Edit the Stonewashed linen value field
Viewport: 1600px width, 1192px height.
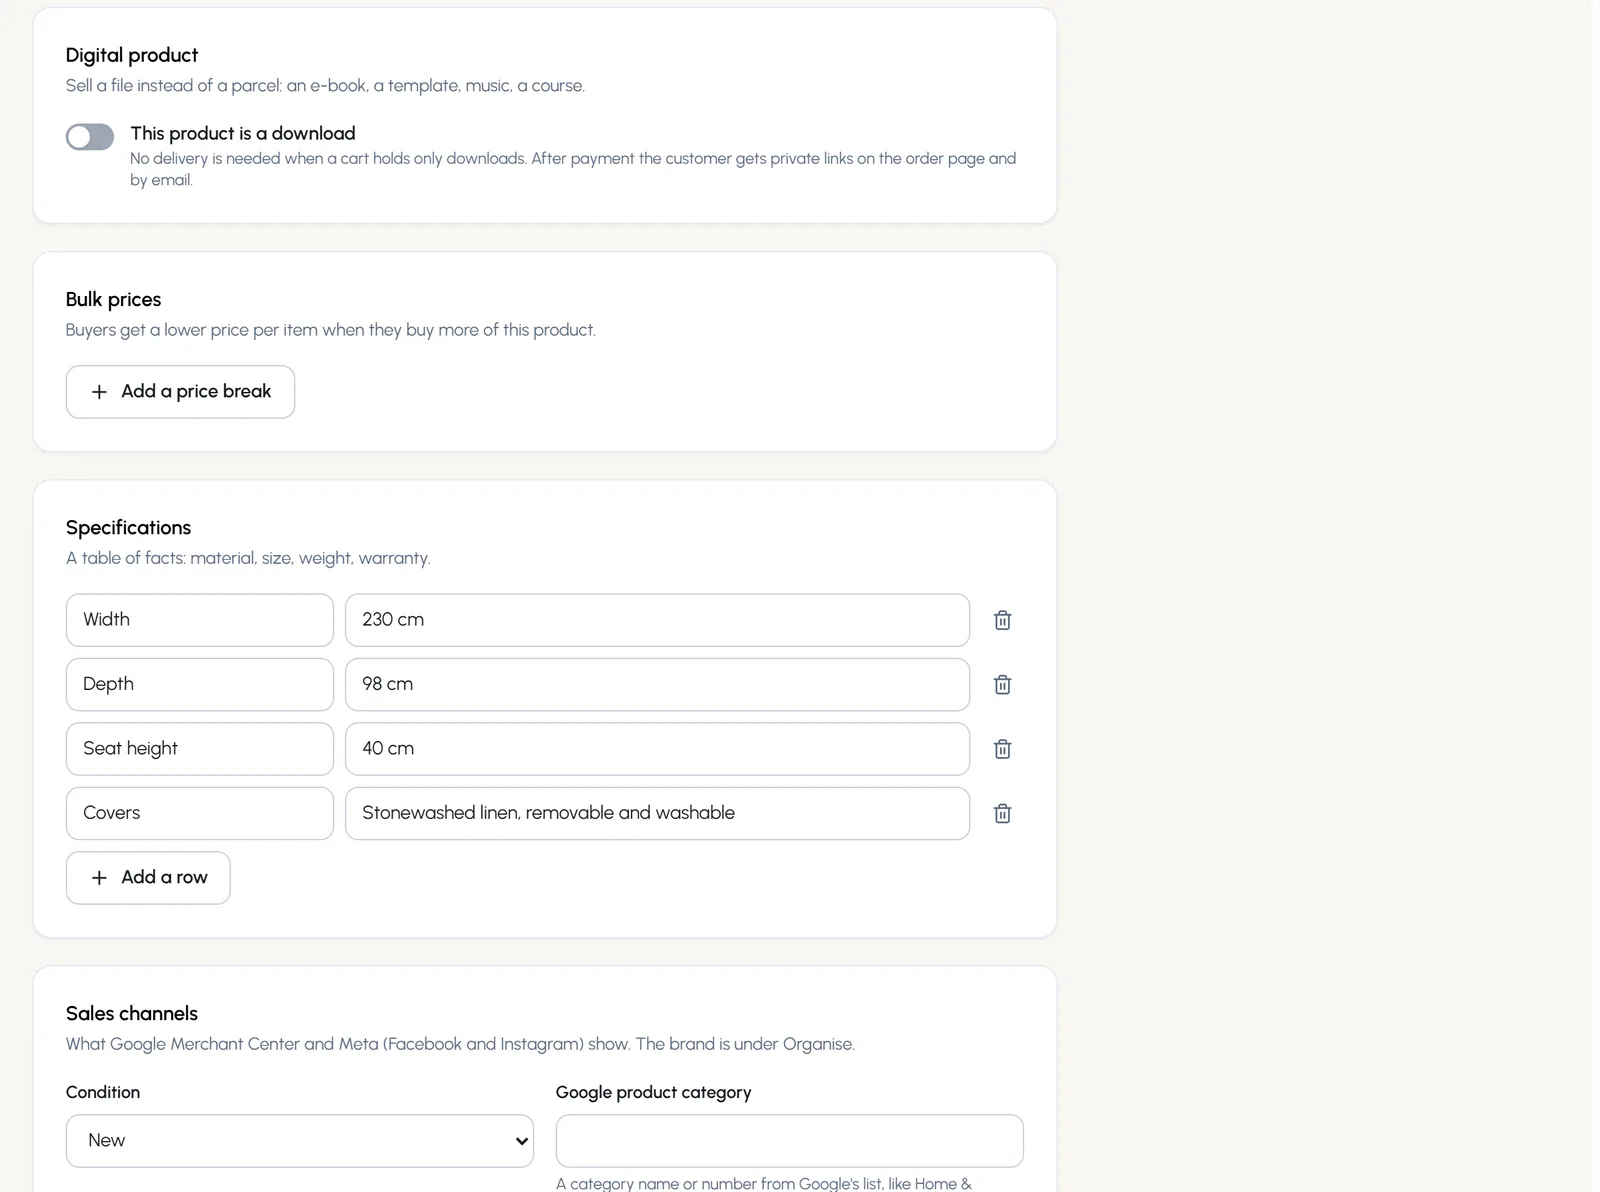pos(657,814)
